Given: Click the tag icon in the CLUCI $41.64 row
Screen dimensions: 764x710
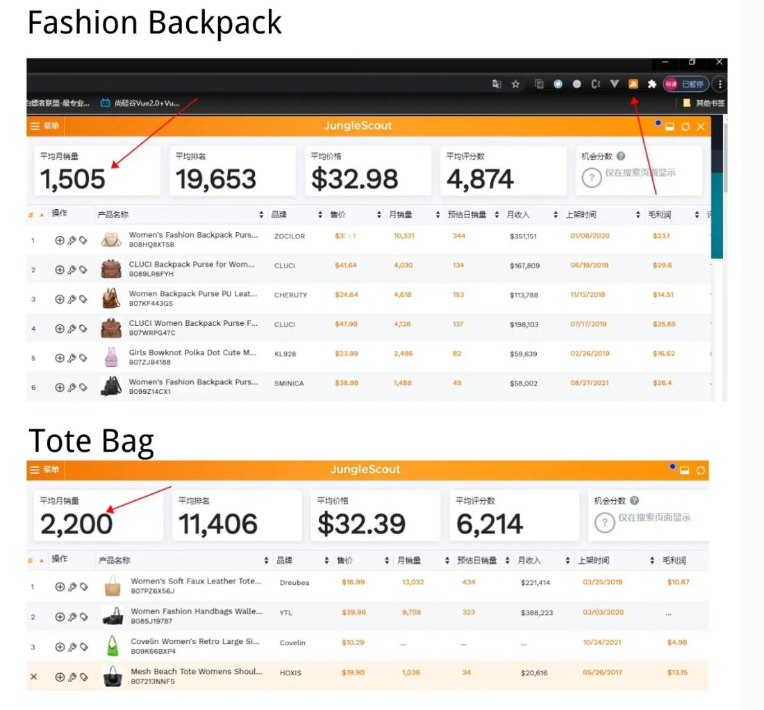Looking at the screenshot, I should pos(83,269).
